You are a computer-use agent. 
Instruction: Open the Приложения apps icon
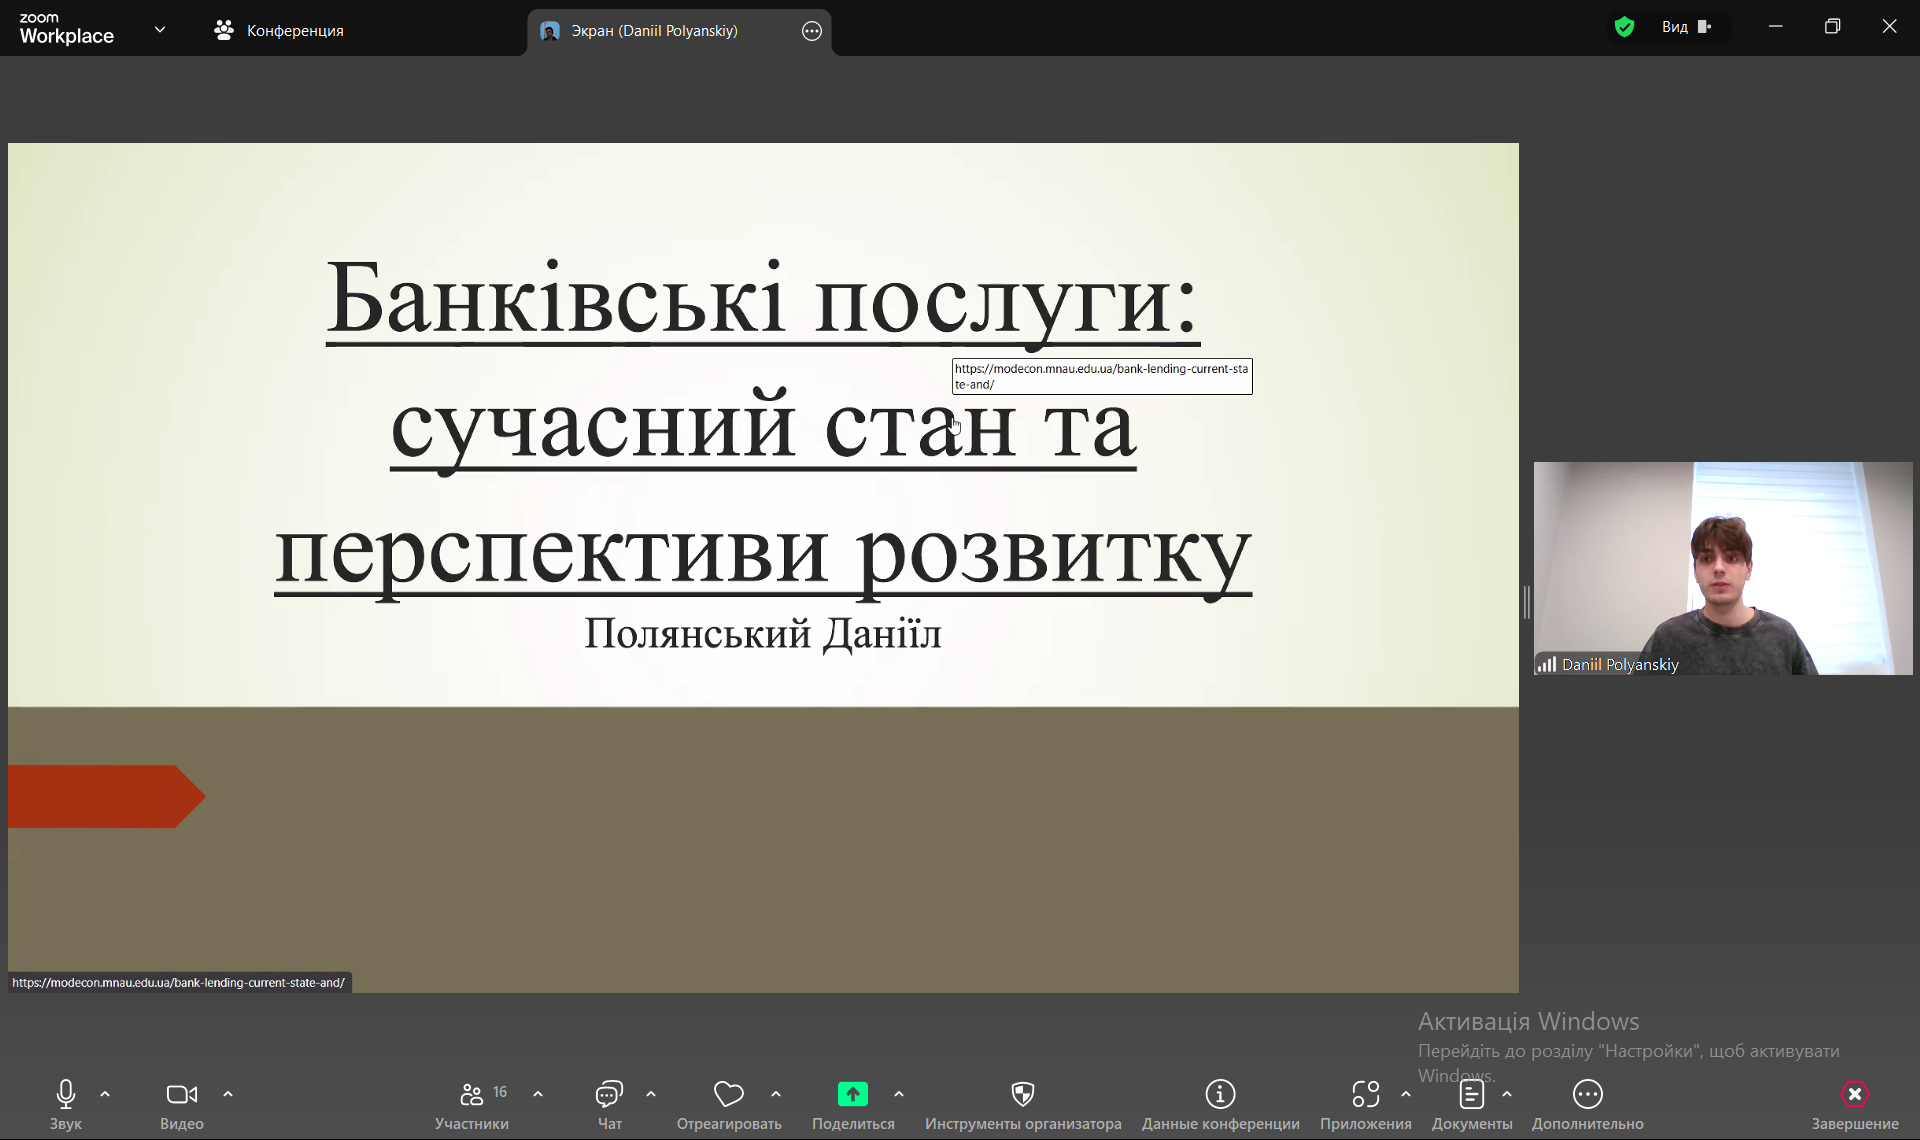tap(1365, 1094)
